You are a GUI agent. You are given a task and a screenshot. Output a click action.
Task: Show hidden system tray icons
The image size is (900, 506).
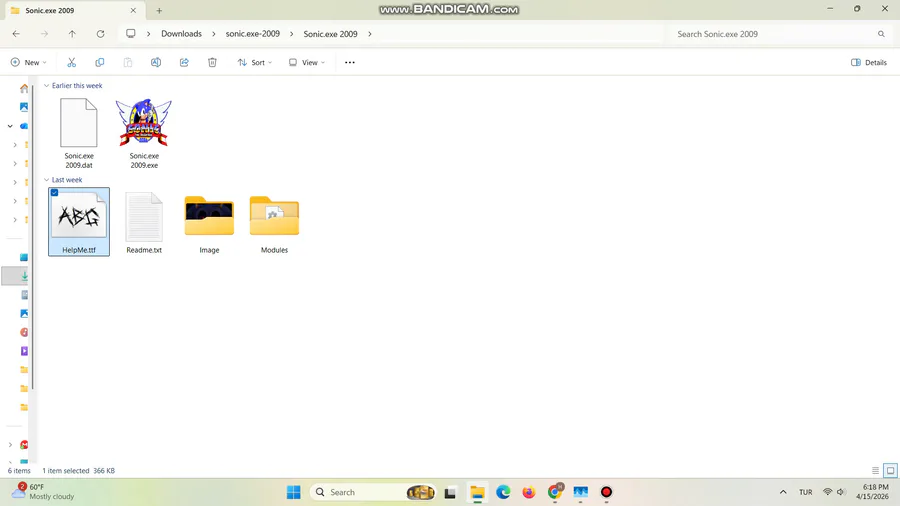783,492
